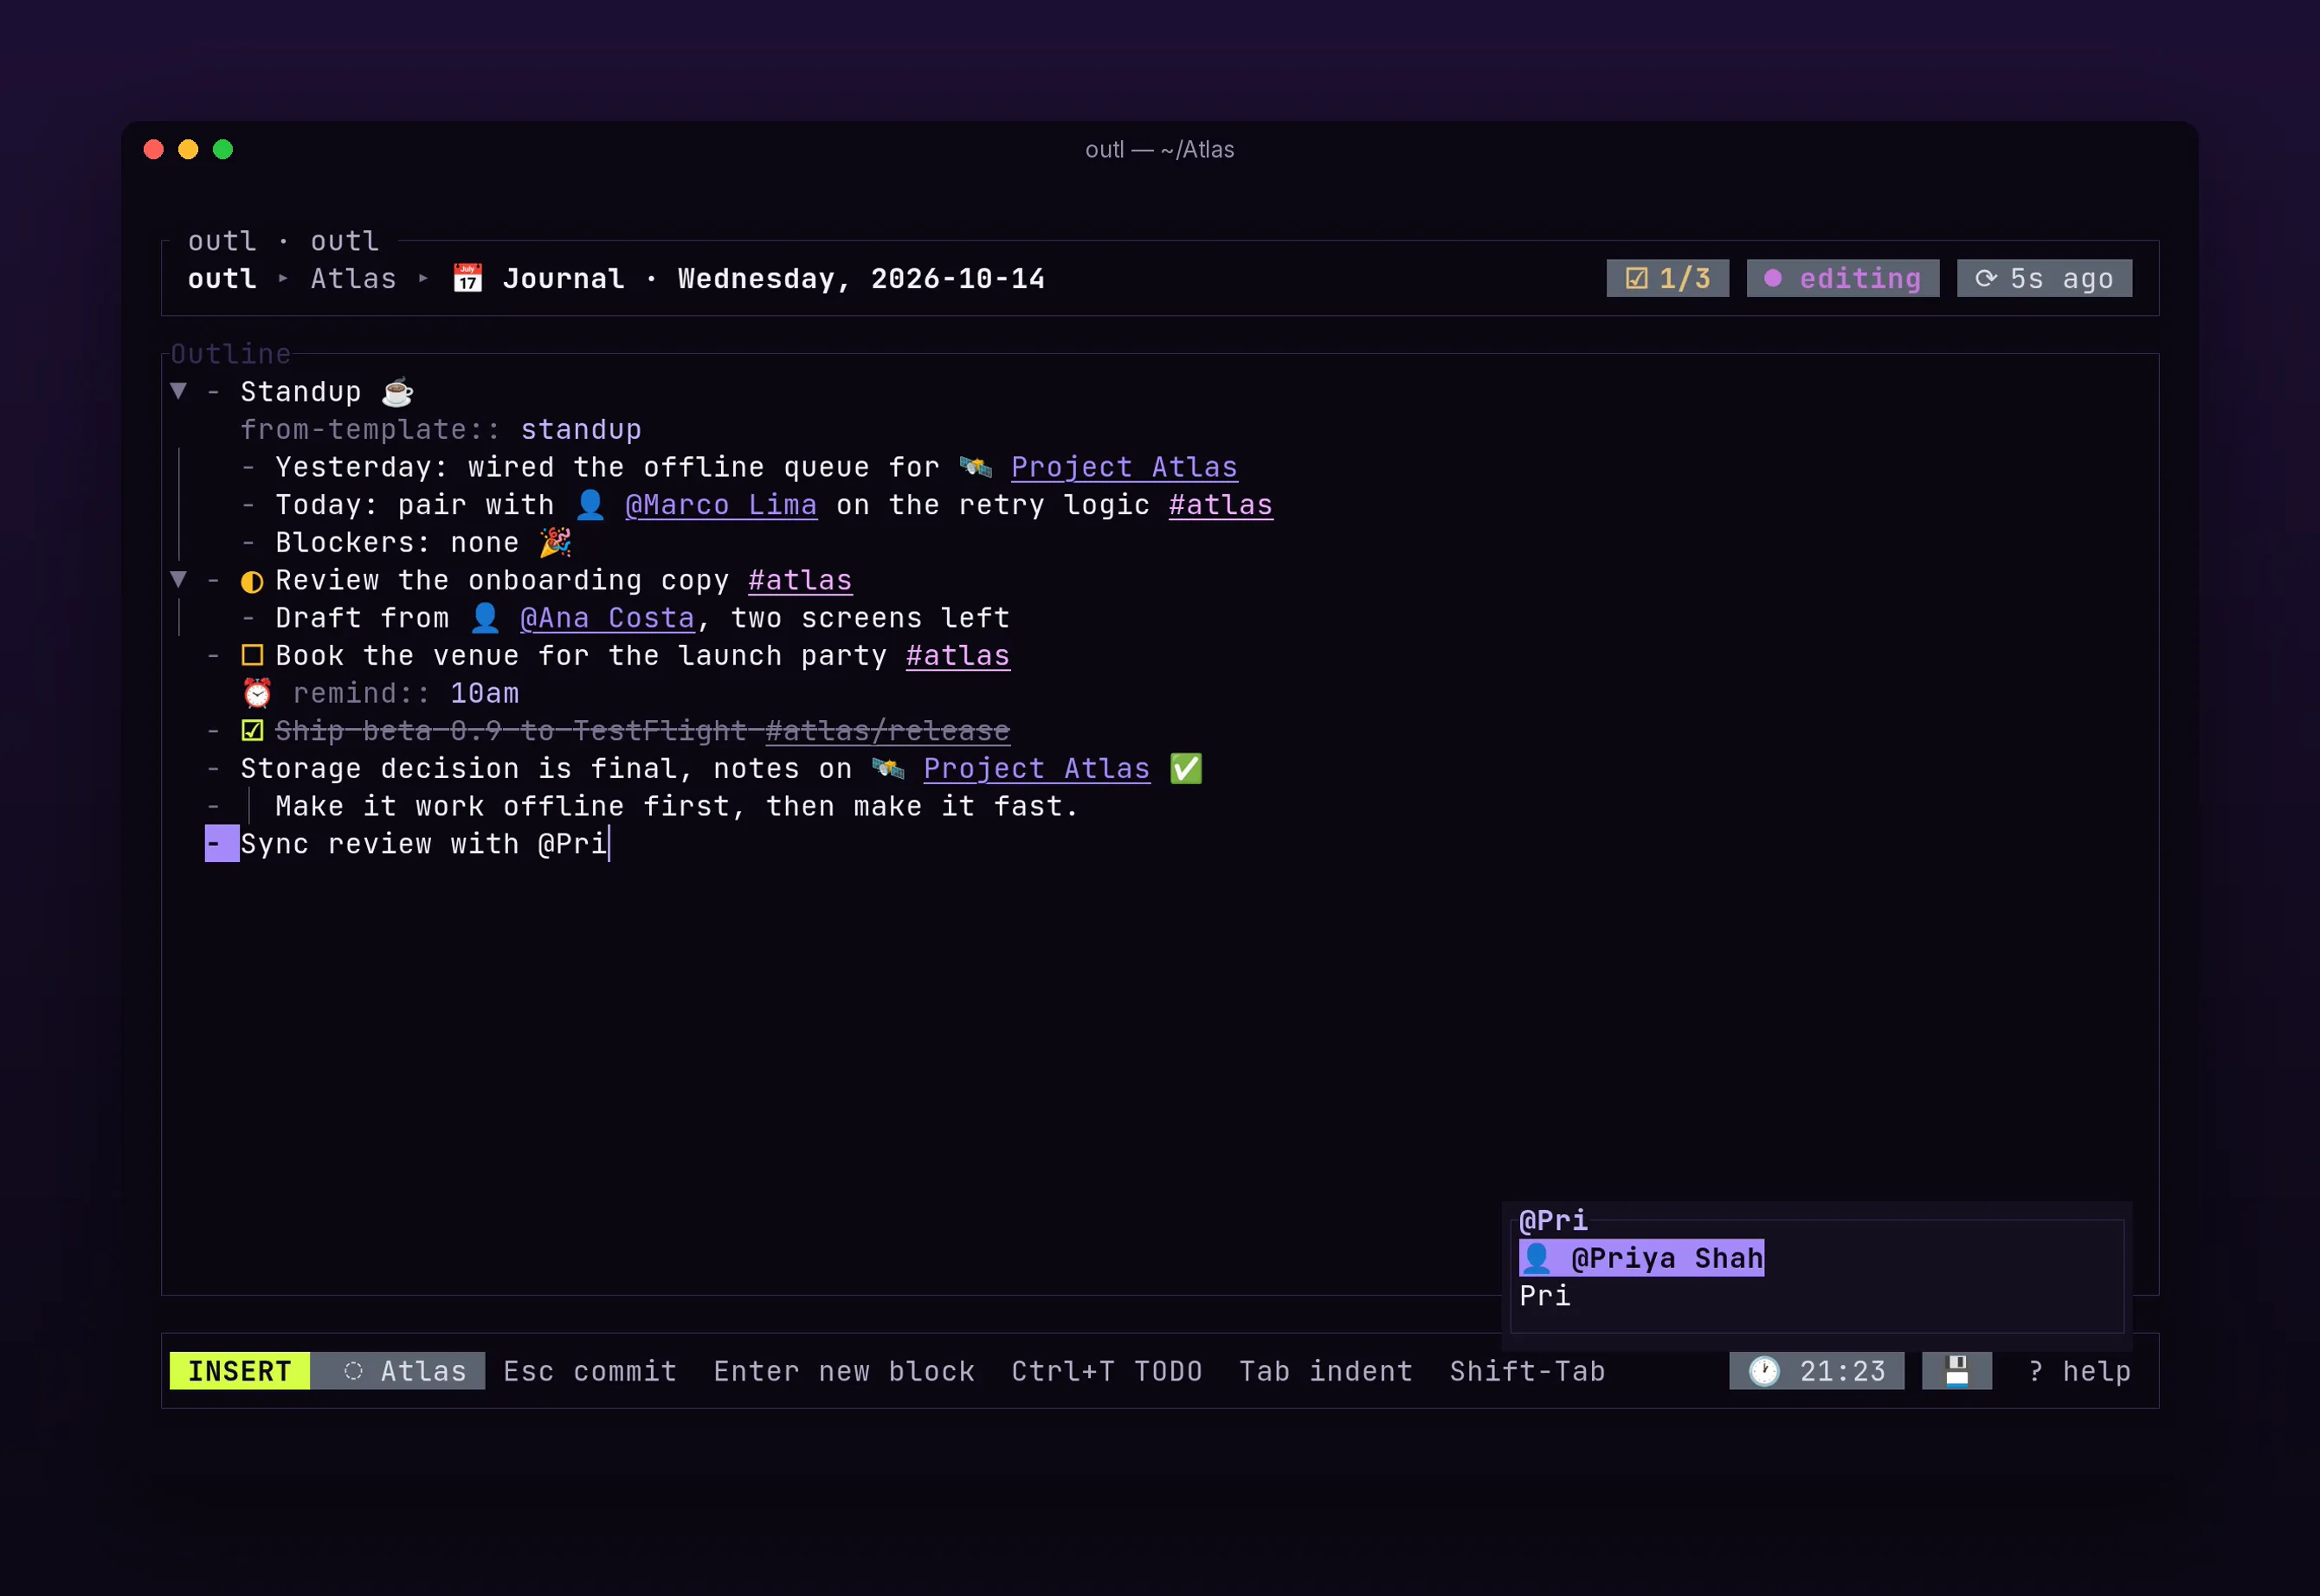Click the calendar icon beside Journal
The image size is (2320, 1596).
point(467,278)
